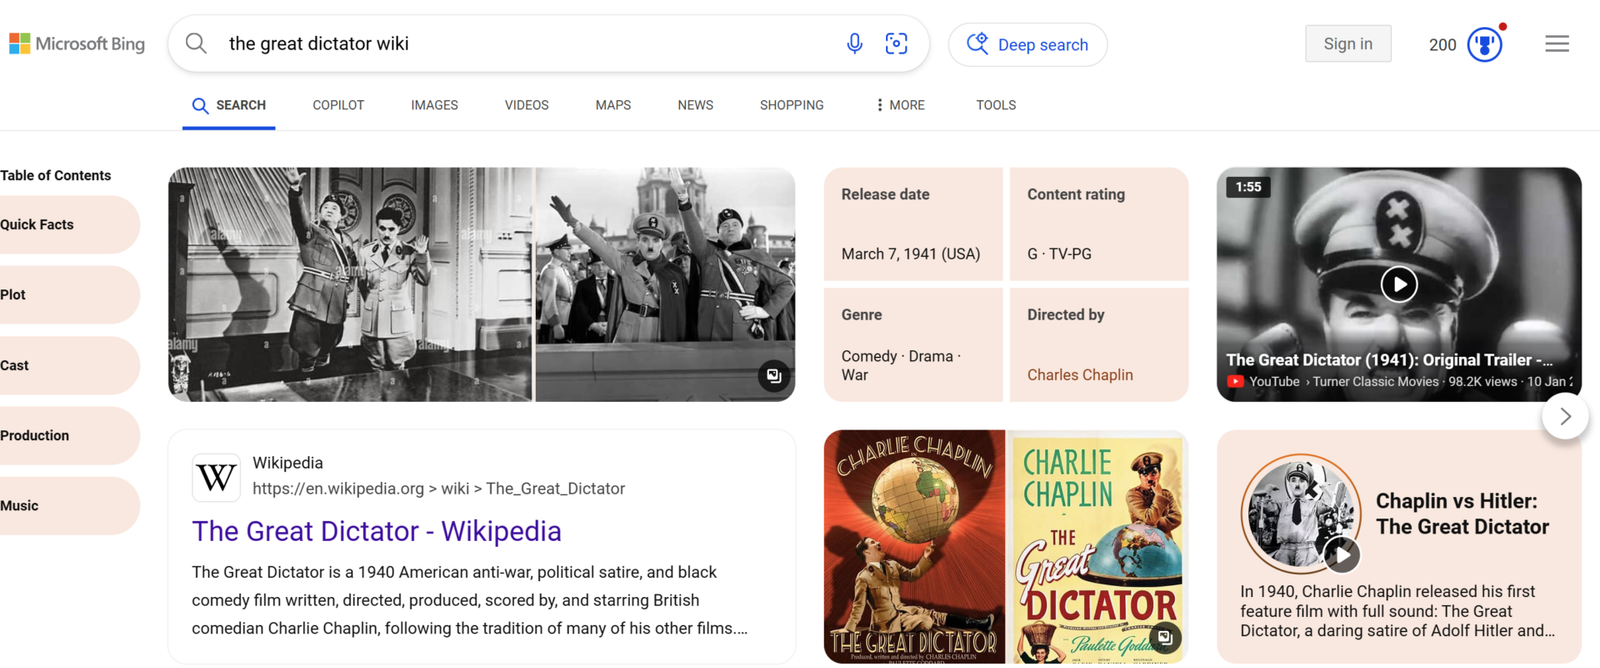Viewport: 1600px width, 668px height.
Task: Click the microphone voice search icon
Action: click(854, 44)
